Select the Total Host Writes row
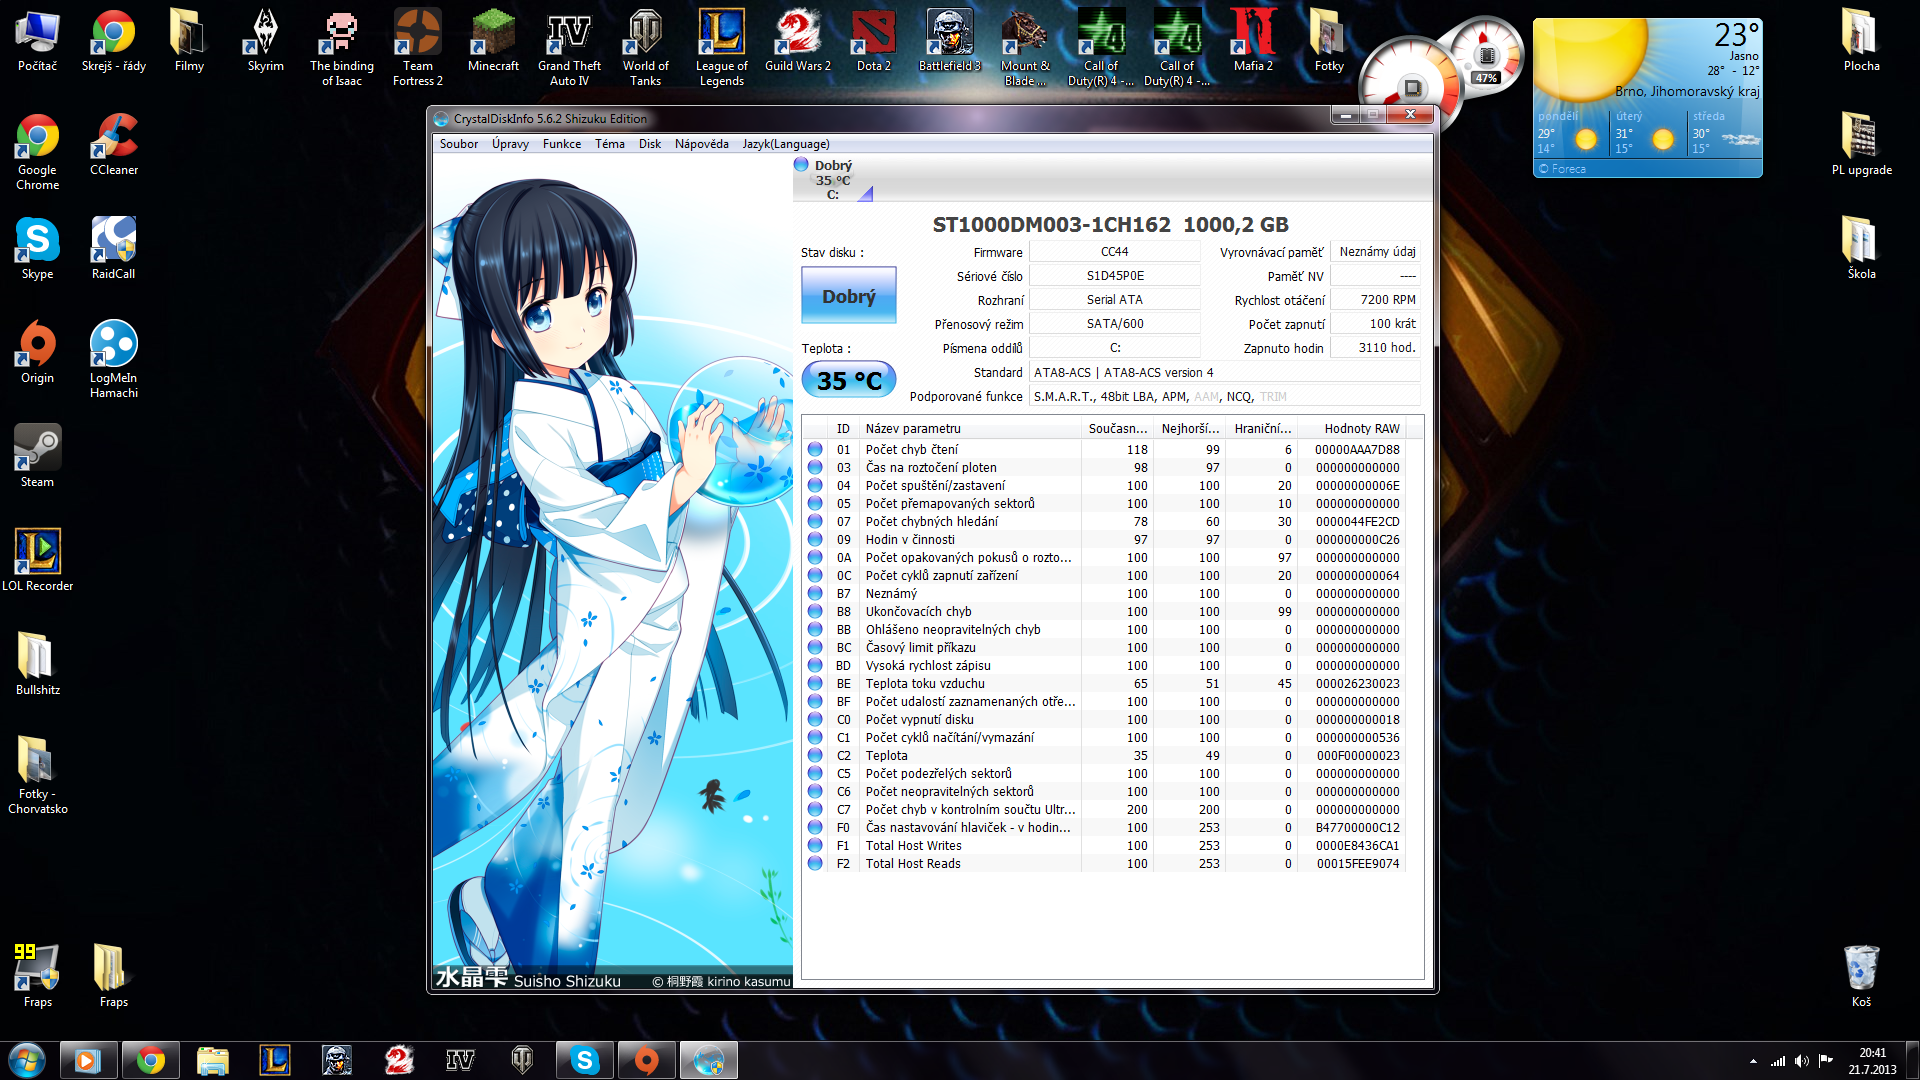 tap(1105, 846)
